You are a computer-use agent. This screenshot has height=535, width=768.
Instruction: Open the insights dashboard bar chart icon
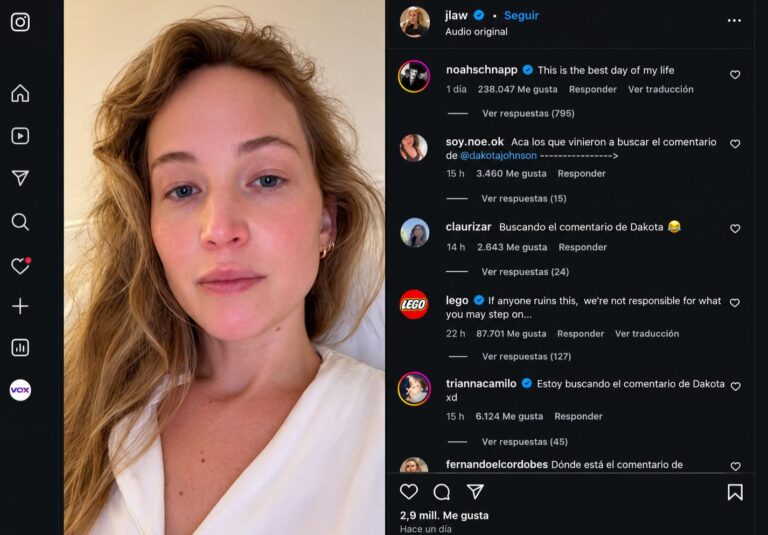pos(20,348)
